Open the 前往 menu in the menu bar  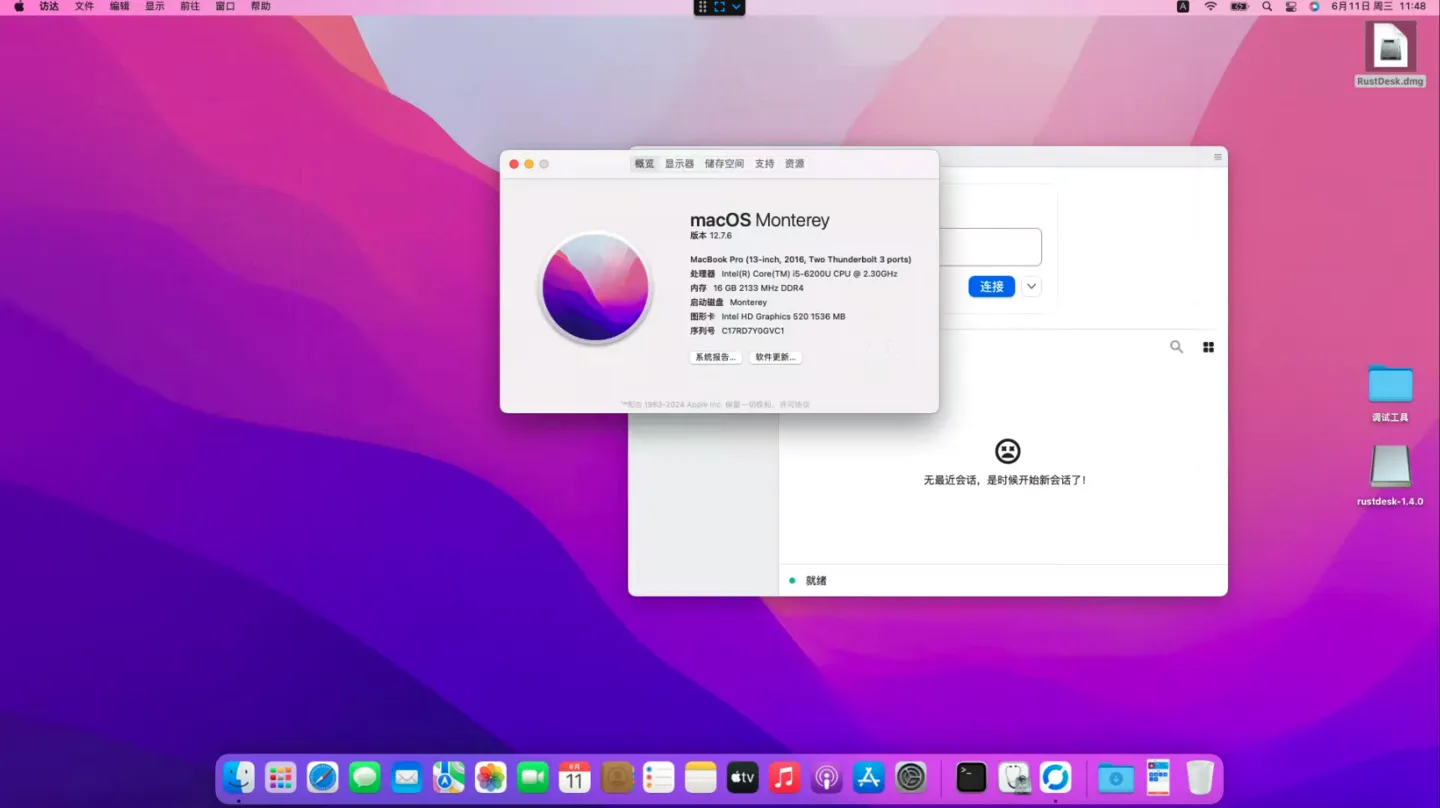point(189,6)
